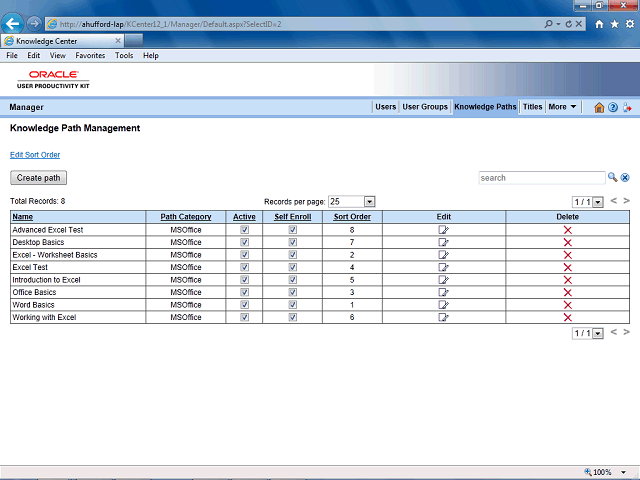
Task: Toggle Self Enroll for Word Basics
Action: tap(293, 305)
